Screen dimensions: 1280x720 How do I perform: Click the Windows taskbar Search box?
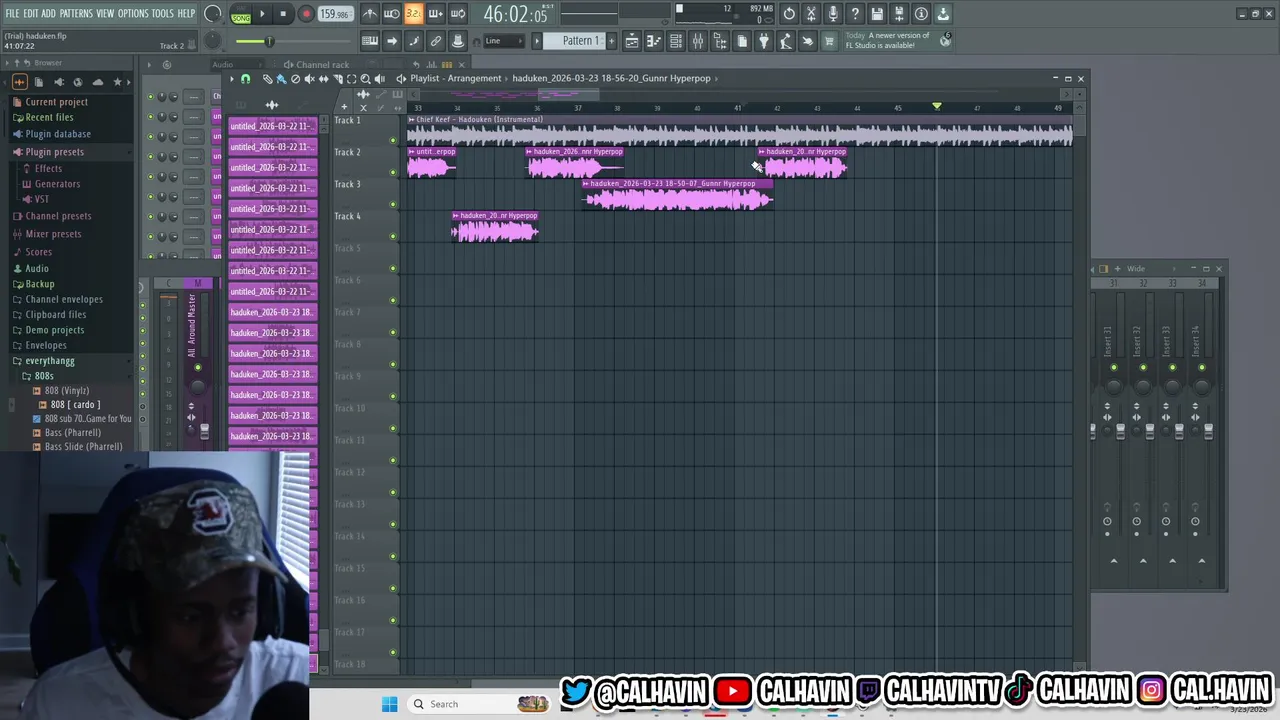pos(480,704)
